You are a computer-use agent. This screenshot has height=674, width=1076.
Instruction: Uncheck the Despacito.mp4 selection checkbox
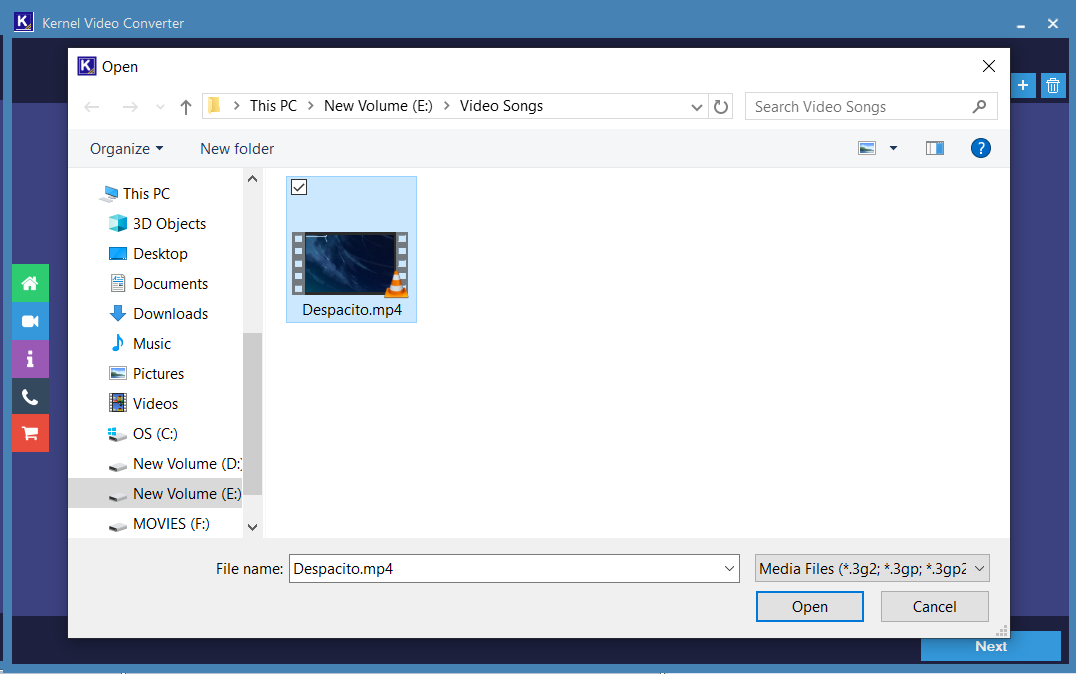click(299, 187)
